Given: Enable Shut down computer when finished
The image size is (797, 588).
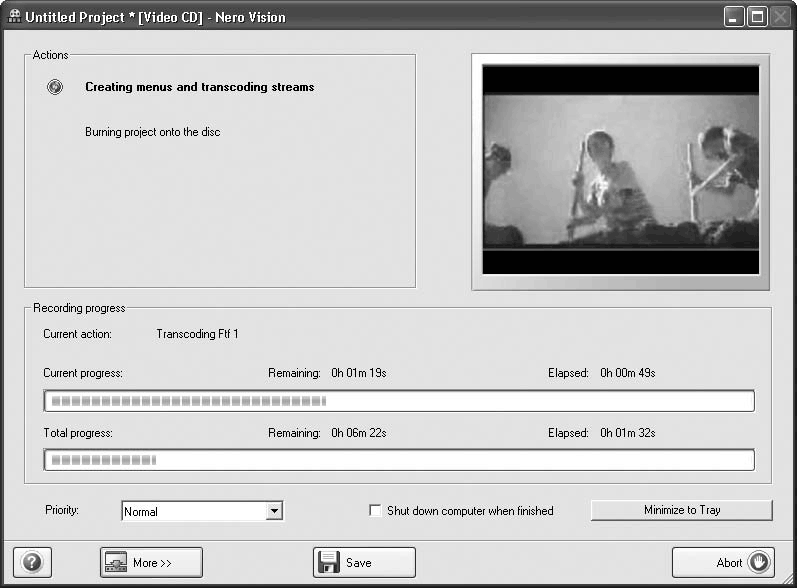Looking at the screenshot, I should [376, 511].
